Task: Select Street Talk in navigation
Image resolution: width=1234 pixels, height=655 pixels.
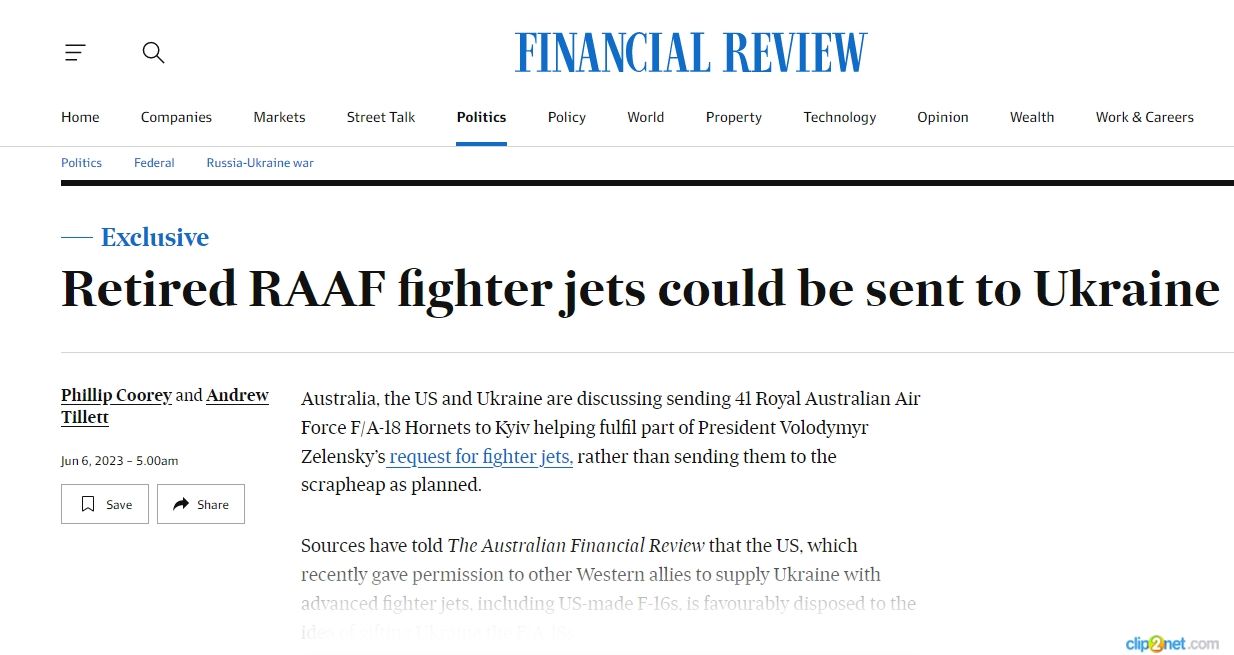Action: click(381, 117)
